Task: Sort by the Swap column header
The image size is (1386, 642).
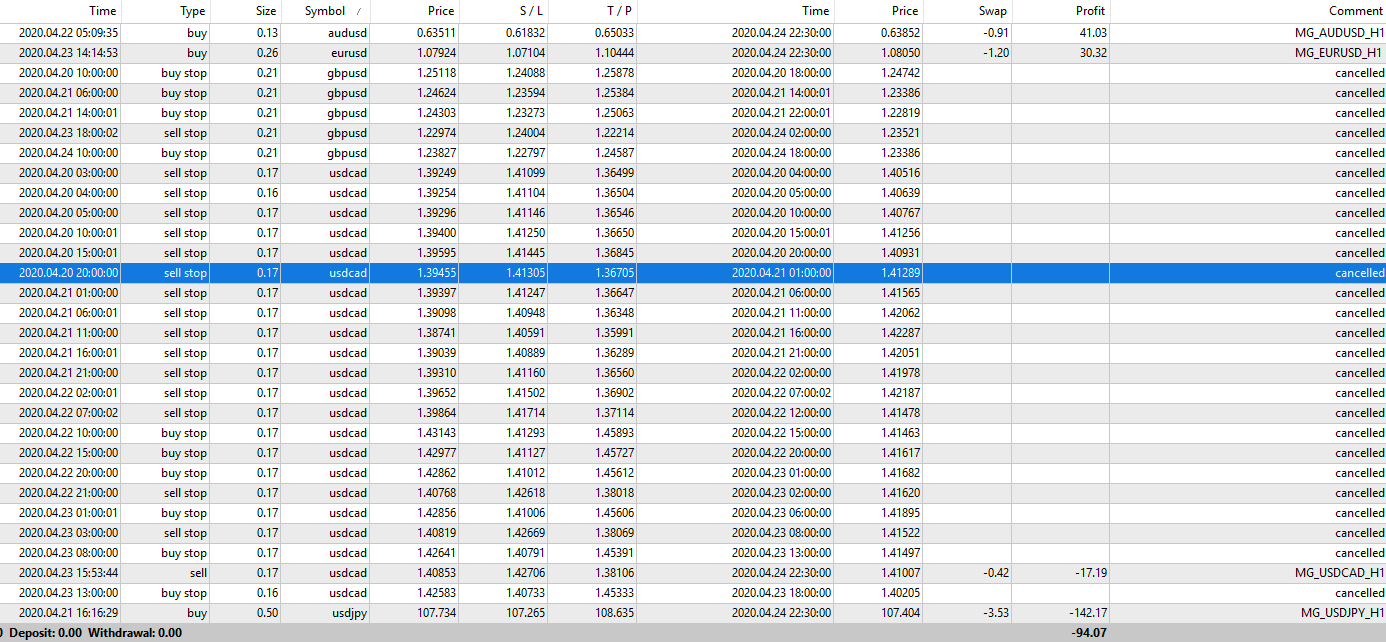Action: [993, 11]
